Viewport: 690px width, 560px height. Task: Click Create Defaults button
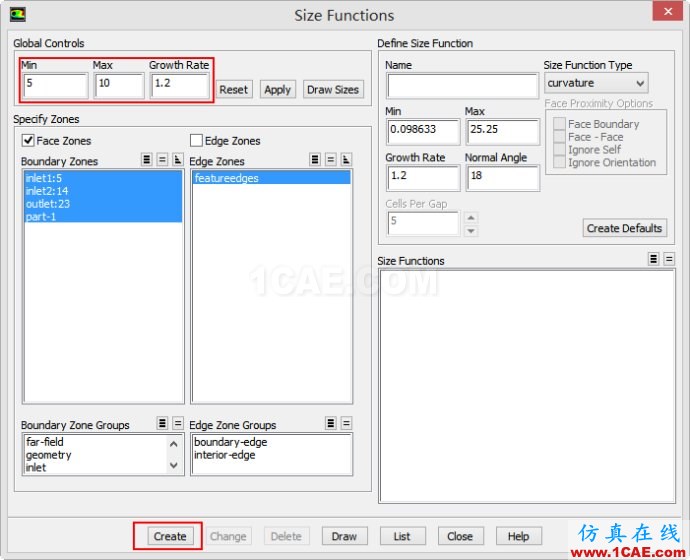pyautogui.click(x=624, y=228)
